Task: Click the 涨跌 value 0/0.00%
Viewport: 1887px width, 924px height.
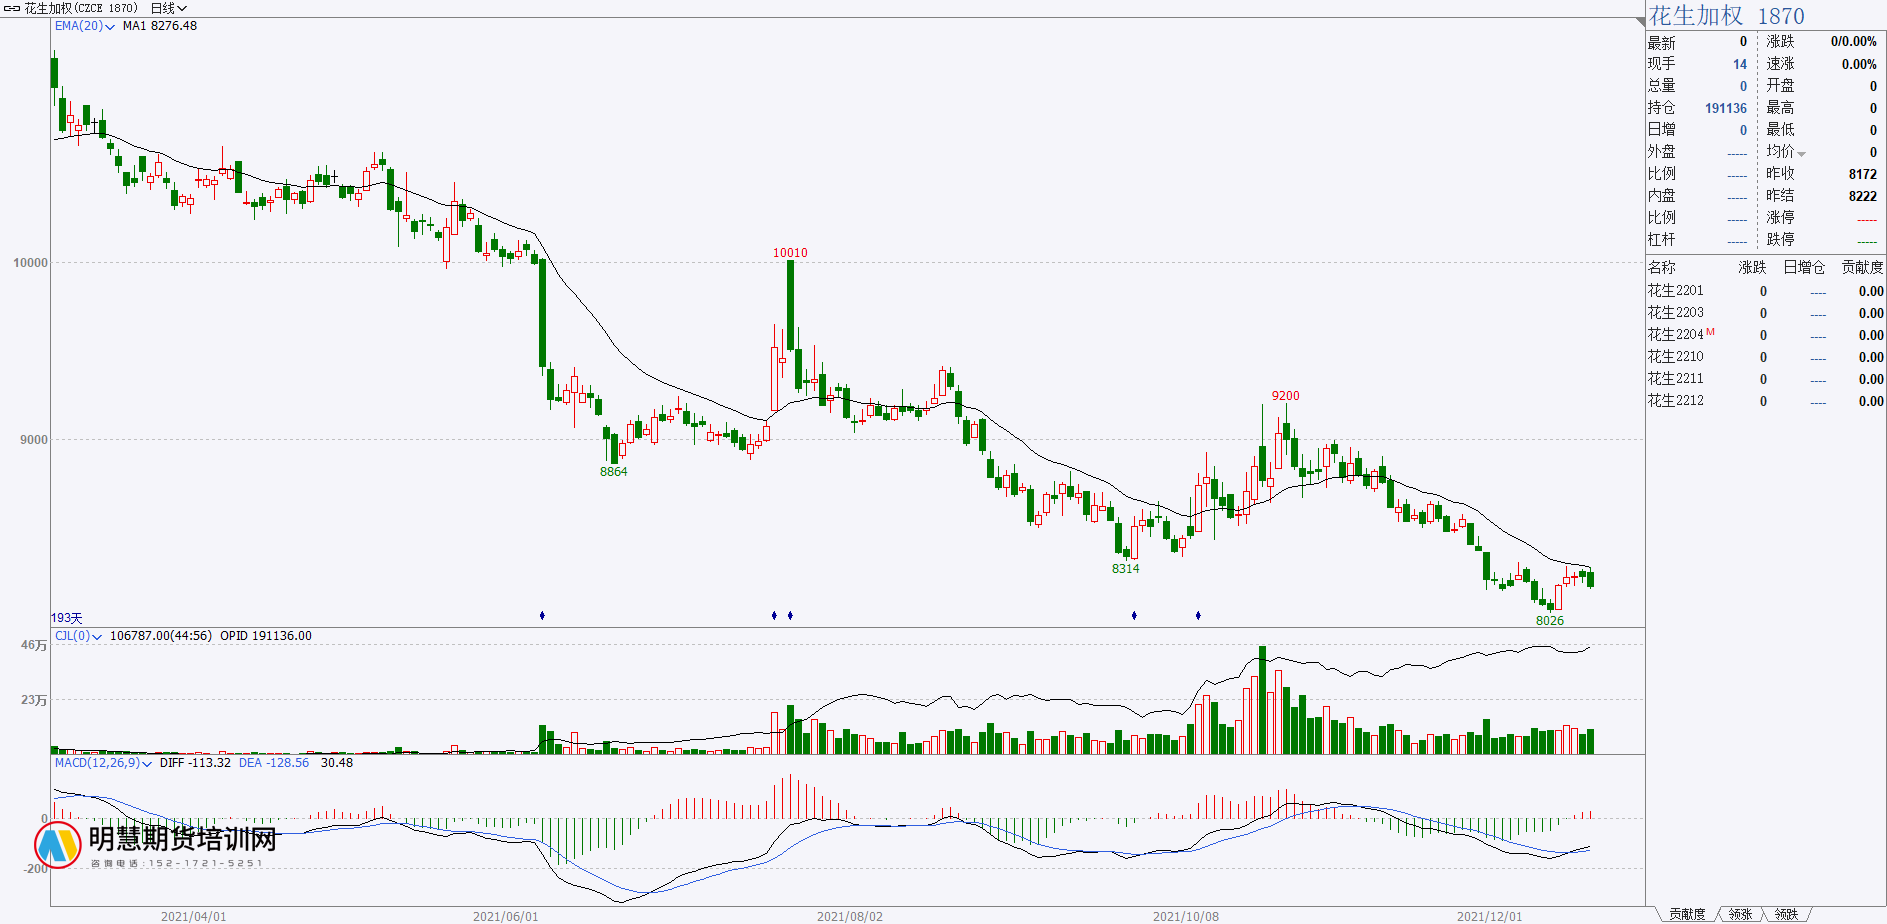Action: (1854, 42)
